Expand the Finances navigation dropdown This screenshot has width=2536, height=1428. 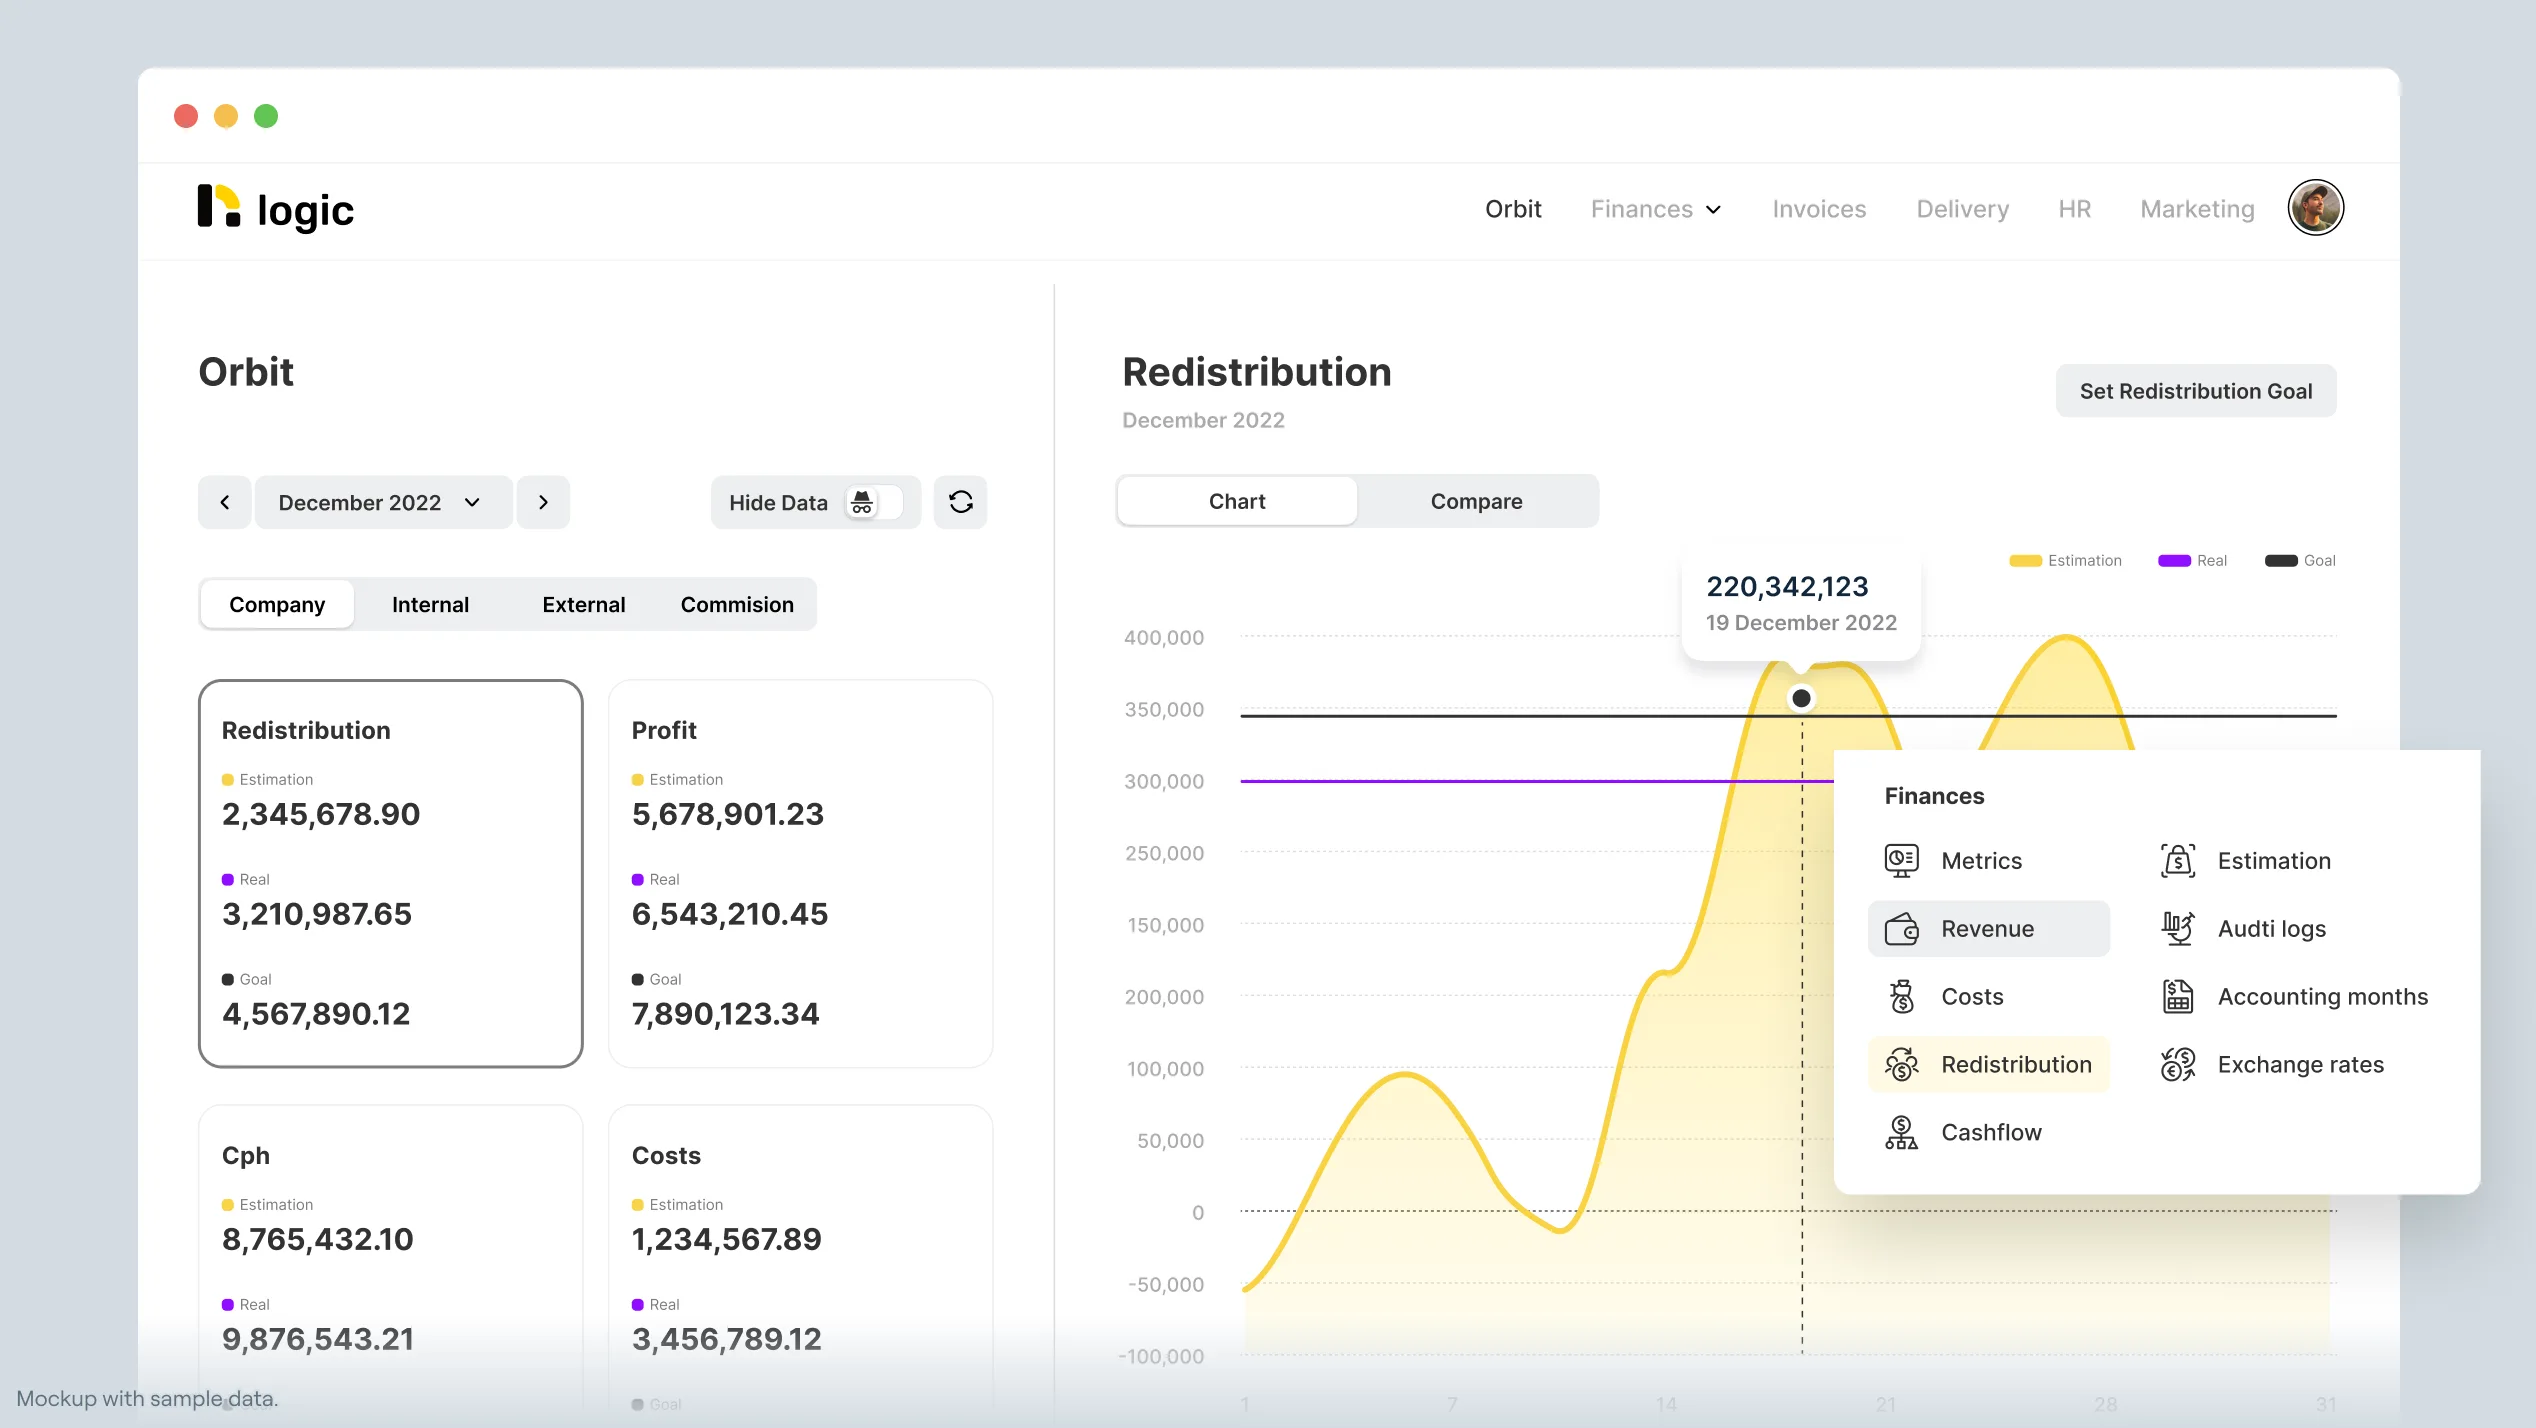tap(1655, 209)
